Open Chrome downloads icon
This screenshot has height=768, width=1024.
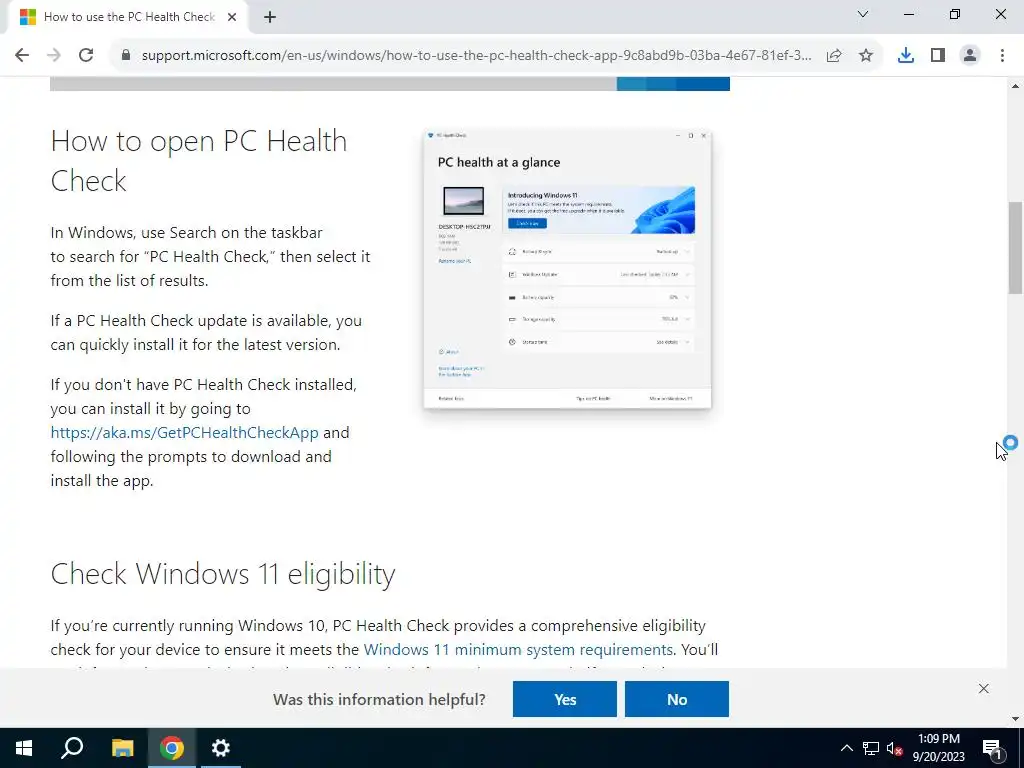click(906, 56)
